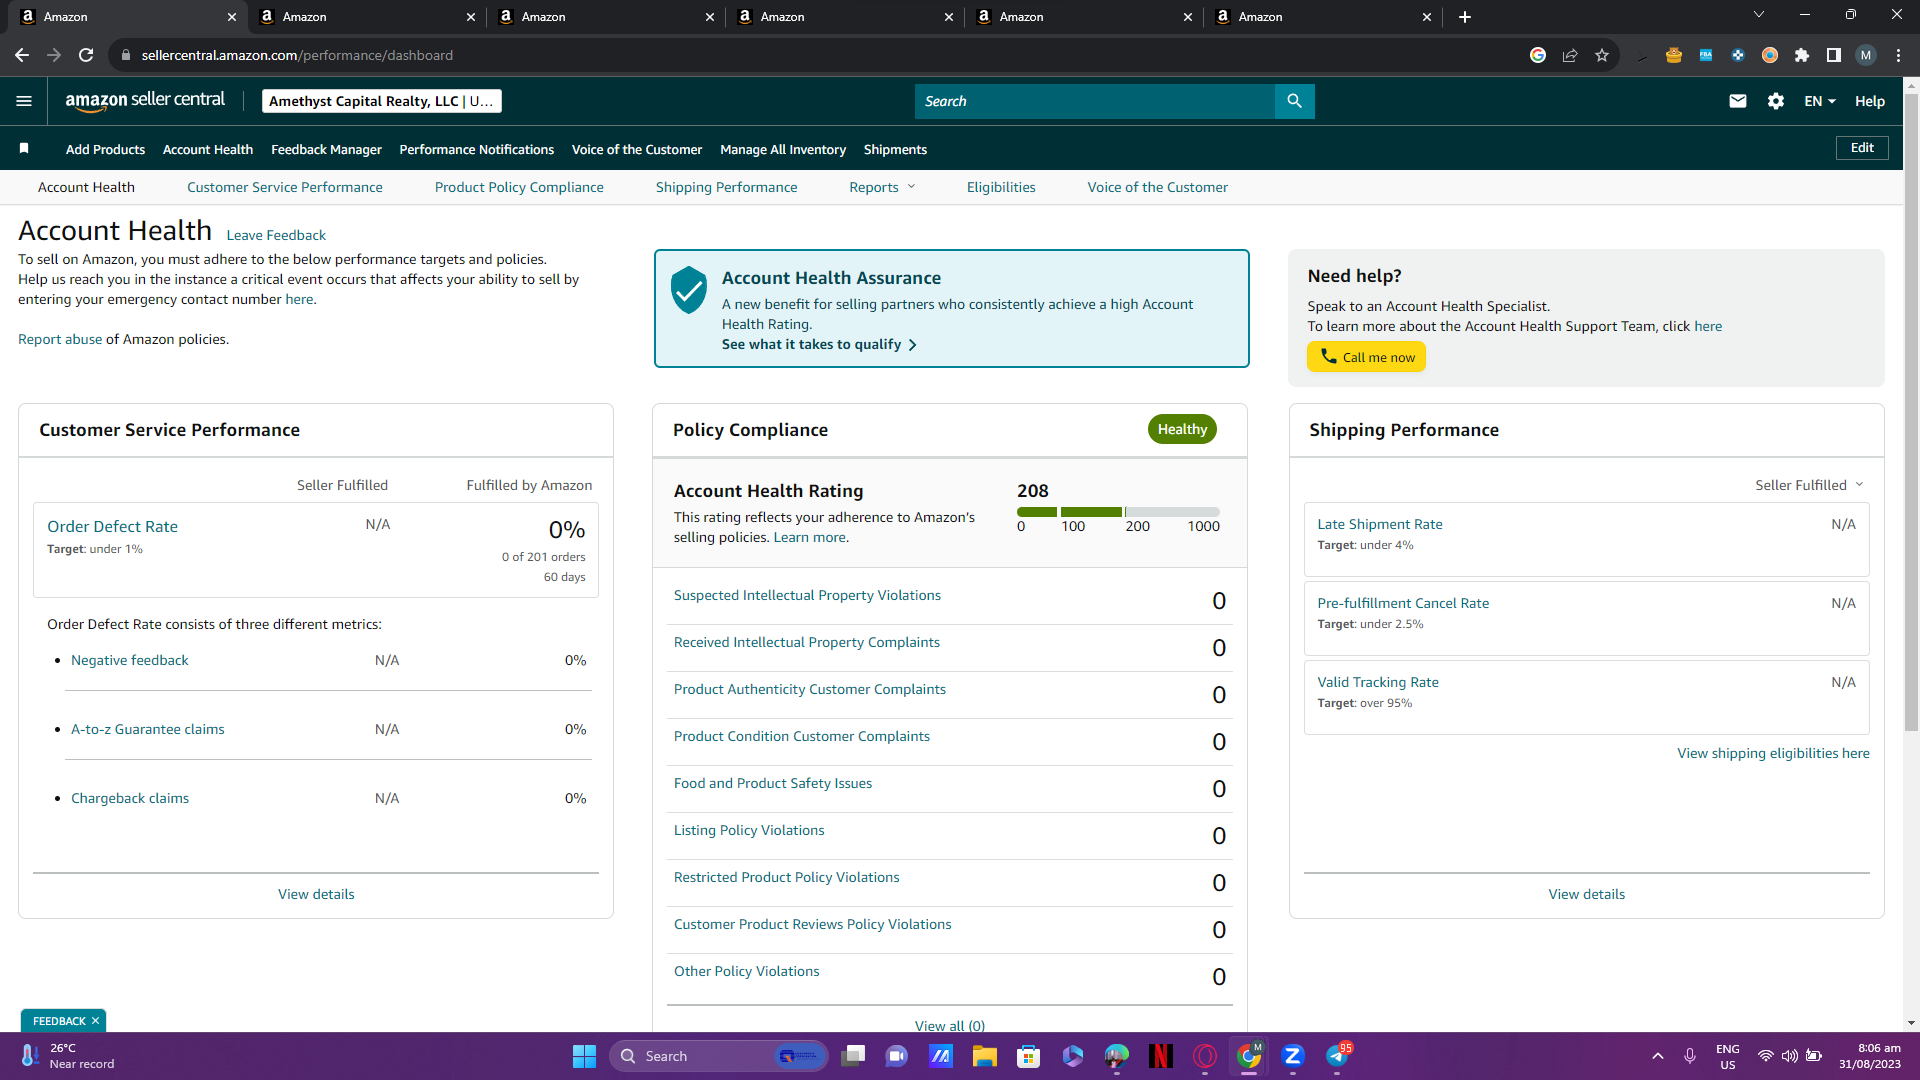The width and height of the screenshot is (1920, 1080).
Task: Open Voice of the Customer sub-tab
Action: (x=1158, y=187)
